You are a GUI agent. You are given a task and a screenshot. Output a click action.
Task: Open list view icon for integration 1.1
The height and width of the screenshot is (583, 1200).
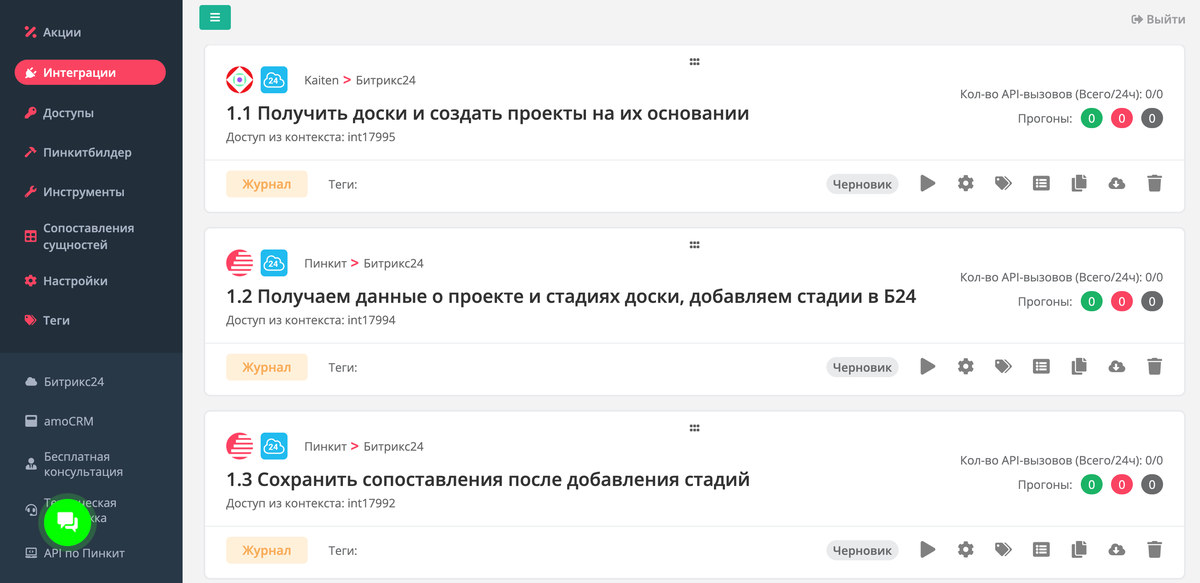point(1041,183)
